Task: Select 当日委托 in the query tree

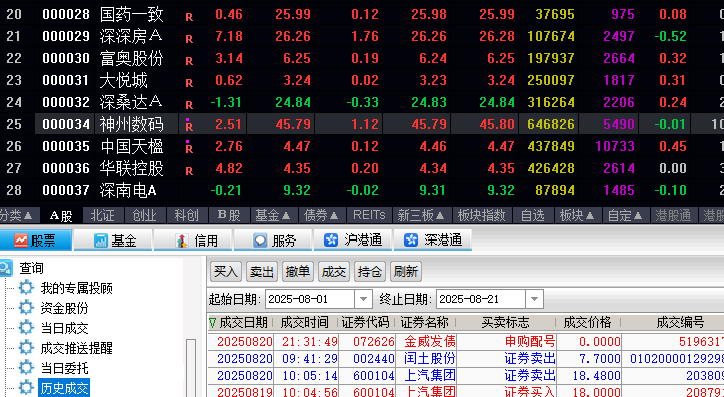Action: (x=64, y=368)
